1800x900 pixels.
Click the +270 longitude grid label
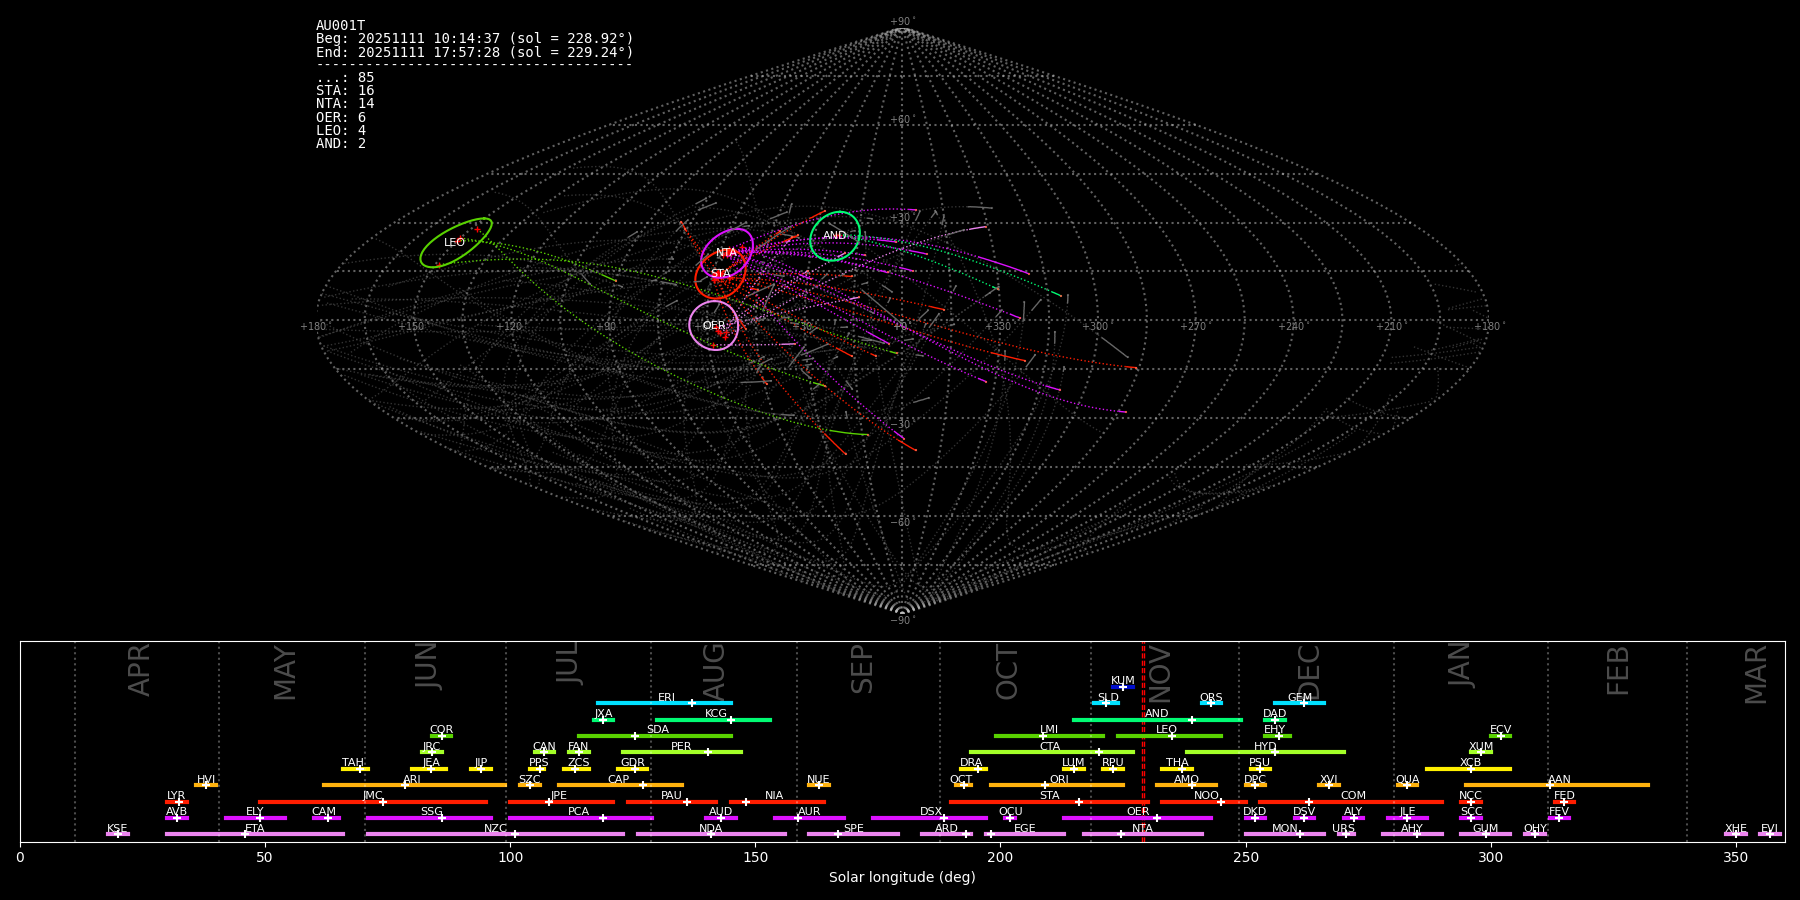(x=1193, y=326)
